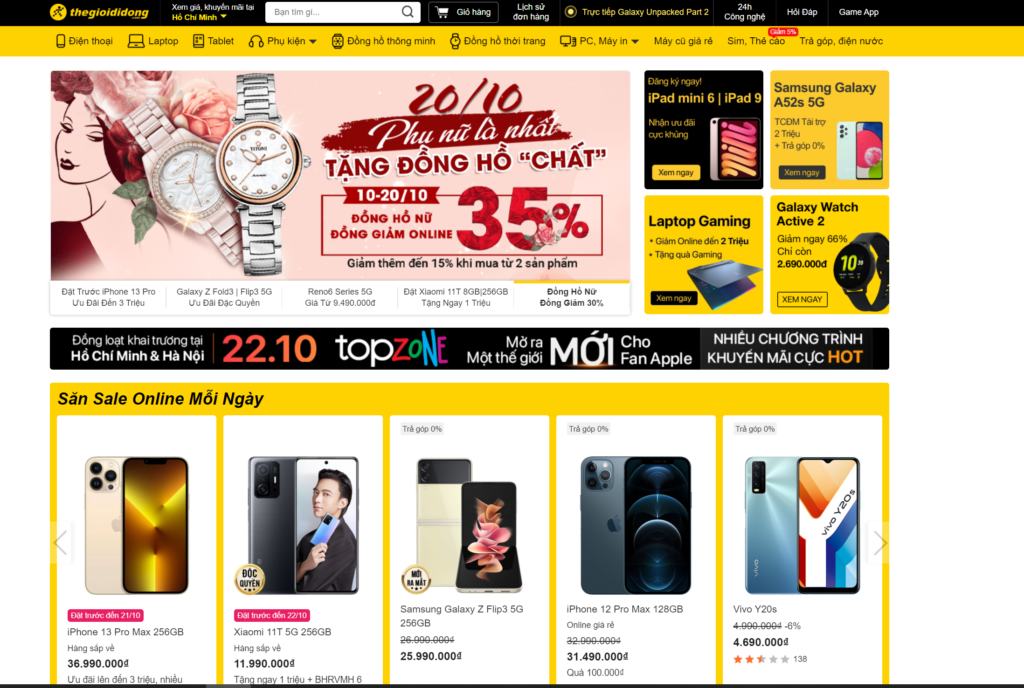This screenshot has height=688, width=1024.
Task: Click the Đồng hồ thông minh icon
Action: click(337, 41)
